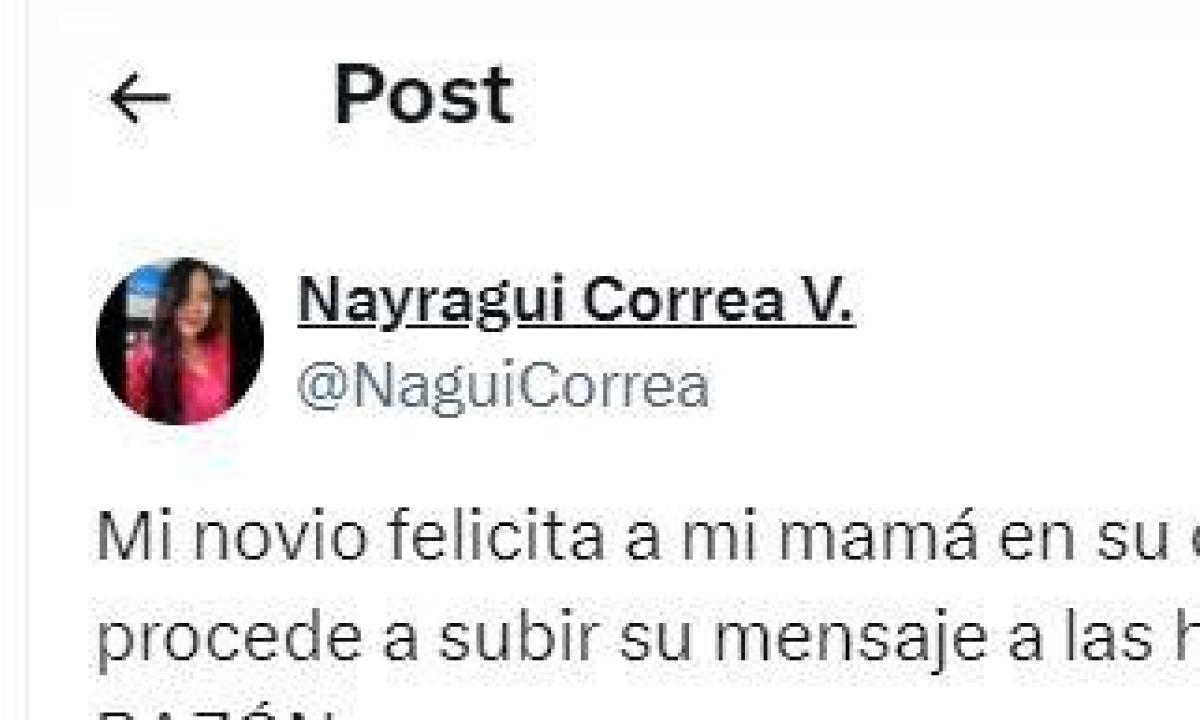Select the @NaguiCorrea handle
This screenshot has height=720, width=1200.
[503, 386]
